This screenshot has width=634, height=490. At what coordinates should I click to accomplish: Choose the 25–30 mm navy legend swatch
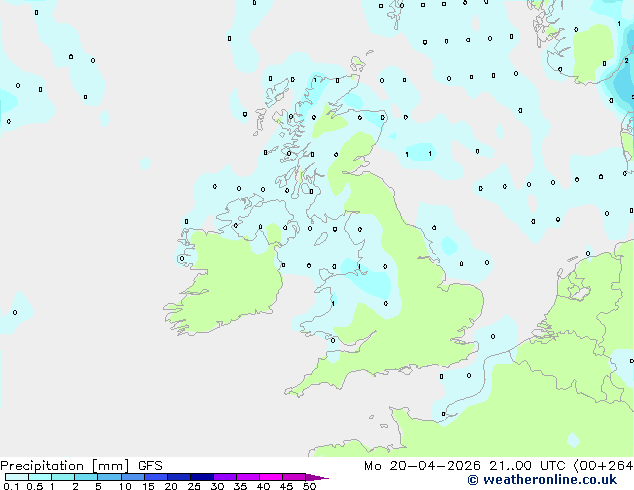click(202, 477)
